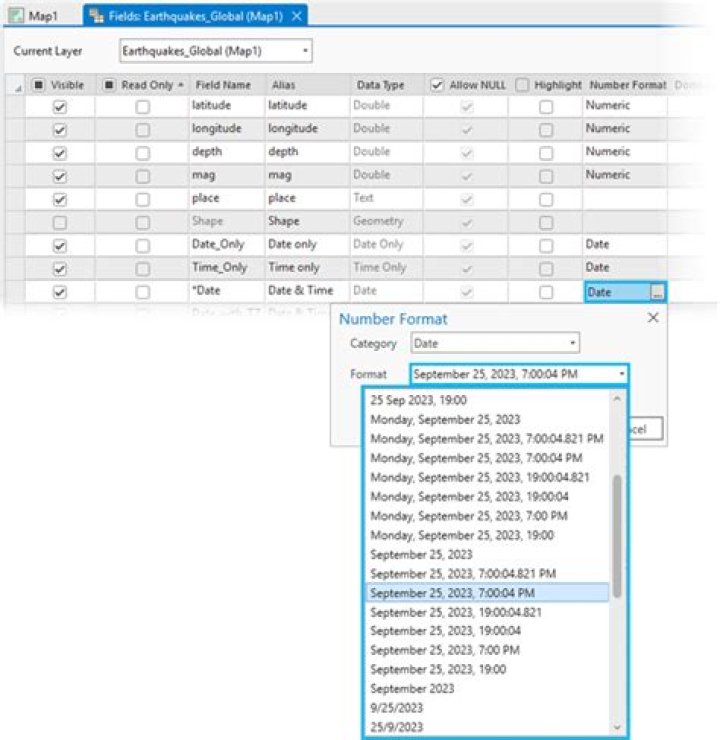720x740 pixels.
Task: Choose Monday, September 25, 2023, 19:00:04
Action: tap(487, 496)
